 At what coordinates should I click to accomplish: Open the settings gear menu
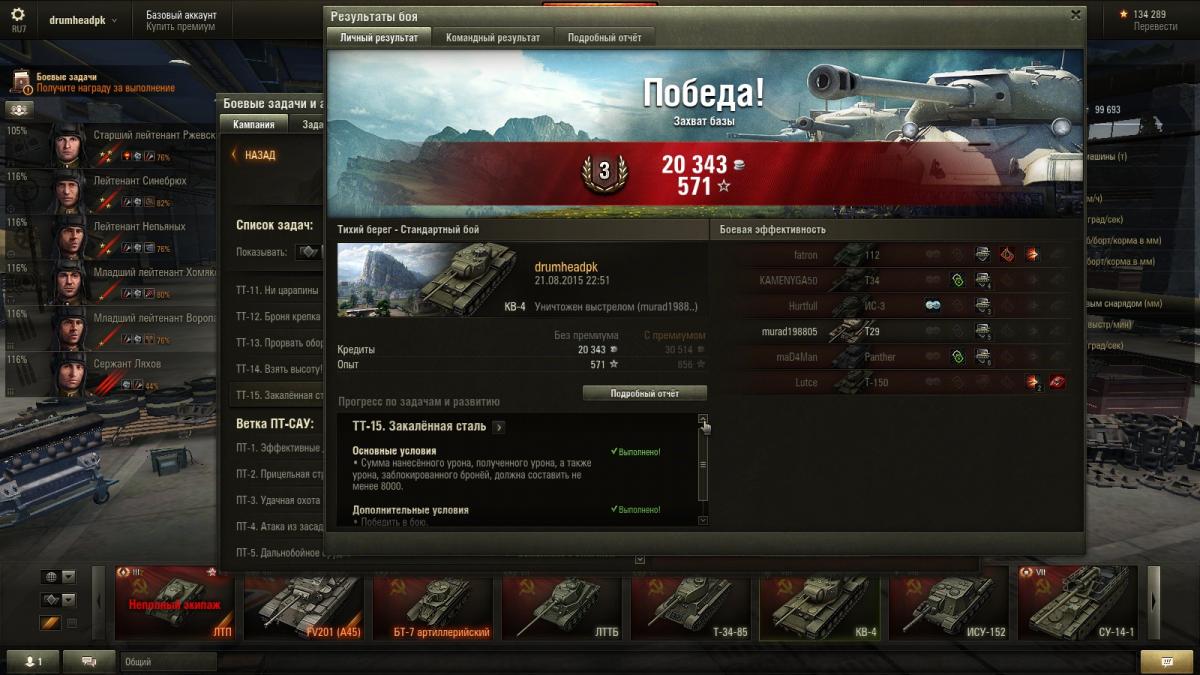[18, 15]
